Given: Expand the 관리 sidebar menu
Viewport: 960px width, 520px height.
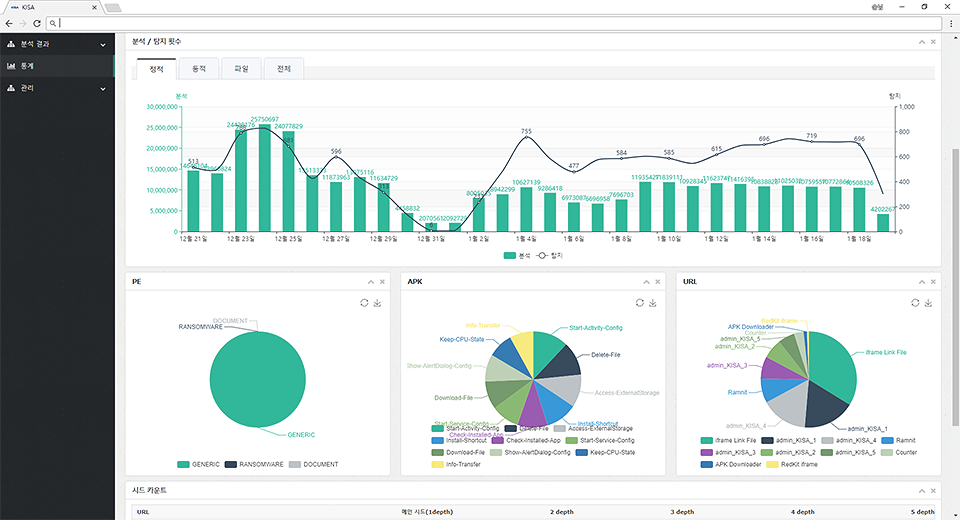Looking at the screenshot, I should (57, 89).
